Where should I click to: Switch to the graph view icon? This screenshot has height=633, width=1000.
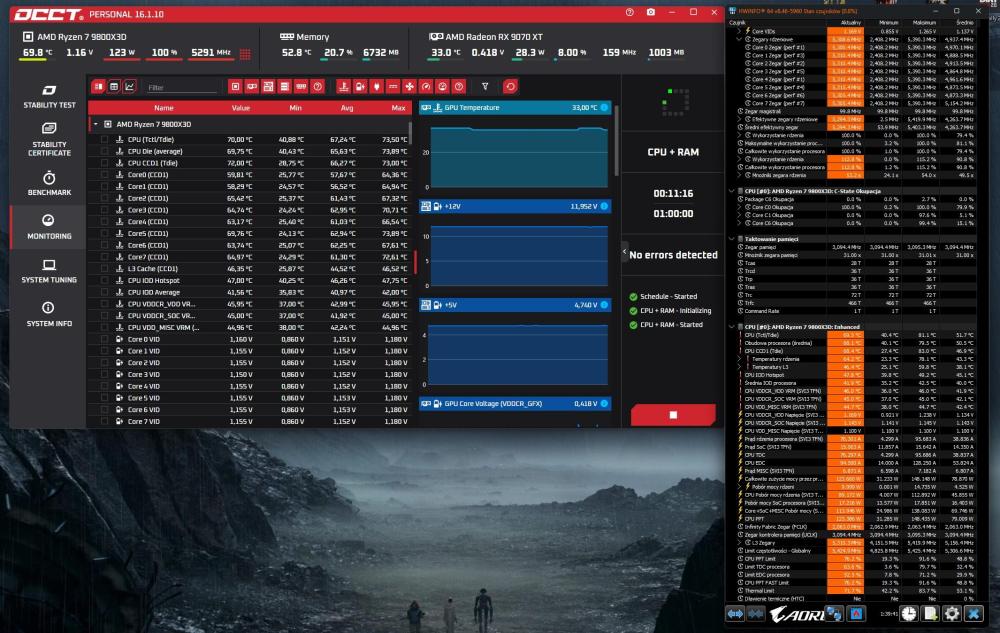[130, 87]
